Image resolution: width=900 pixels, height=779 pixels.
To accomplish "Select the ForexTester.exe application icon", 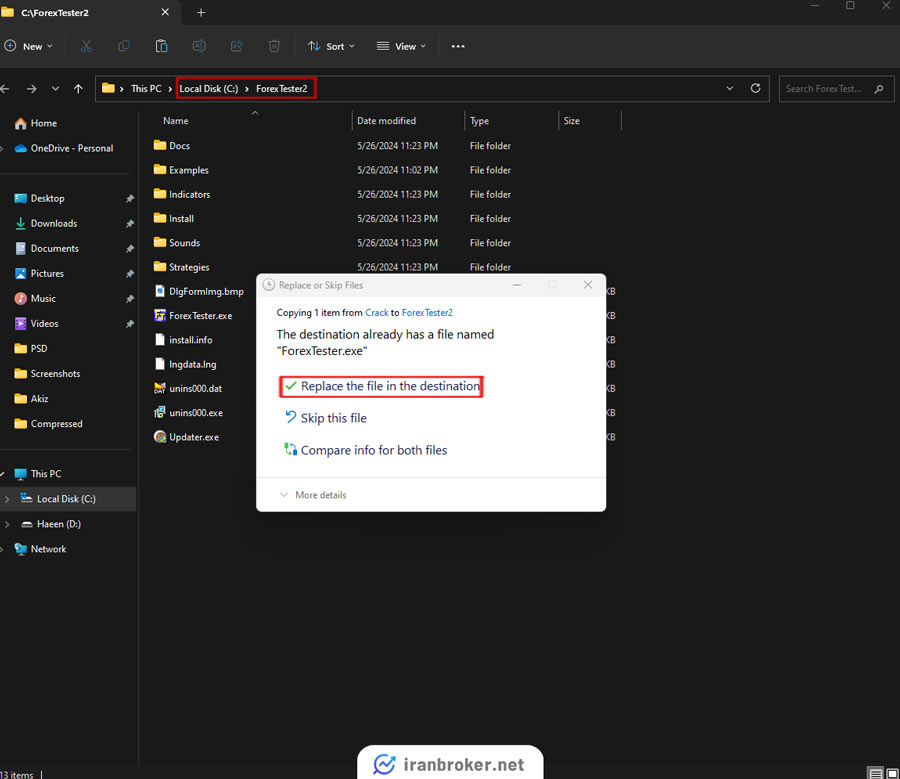I will pos(160,316).
